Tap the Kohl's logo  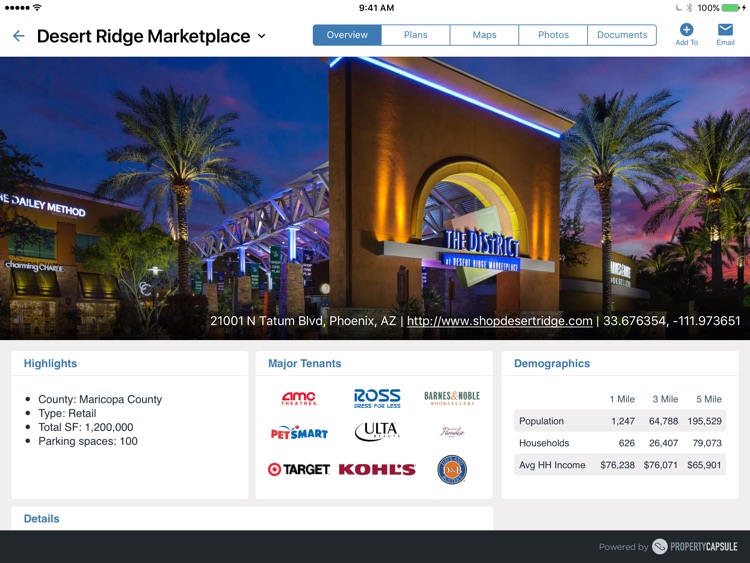[377, 469]
